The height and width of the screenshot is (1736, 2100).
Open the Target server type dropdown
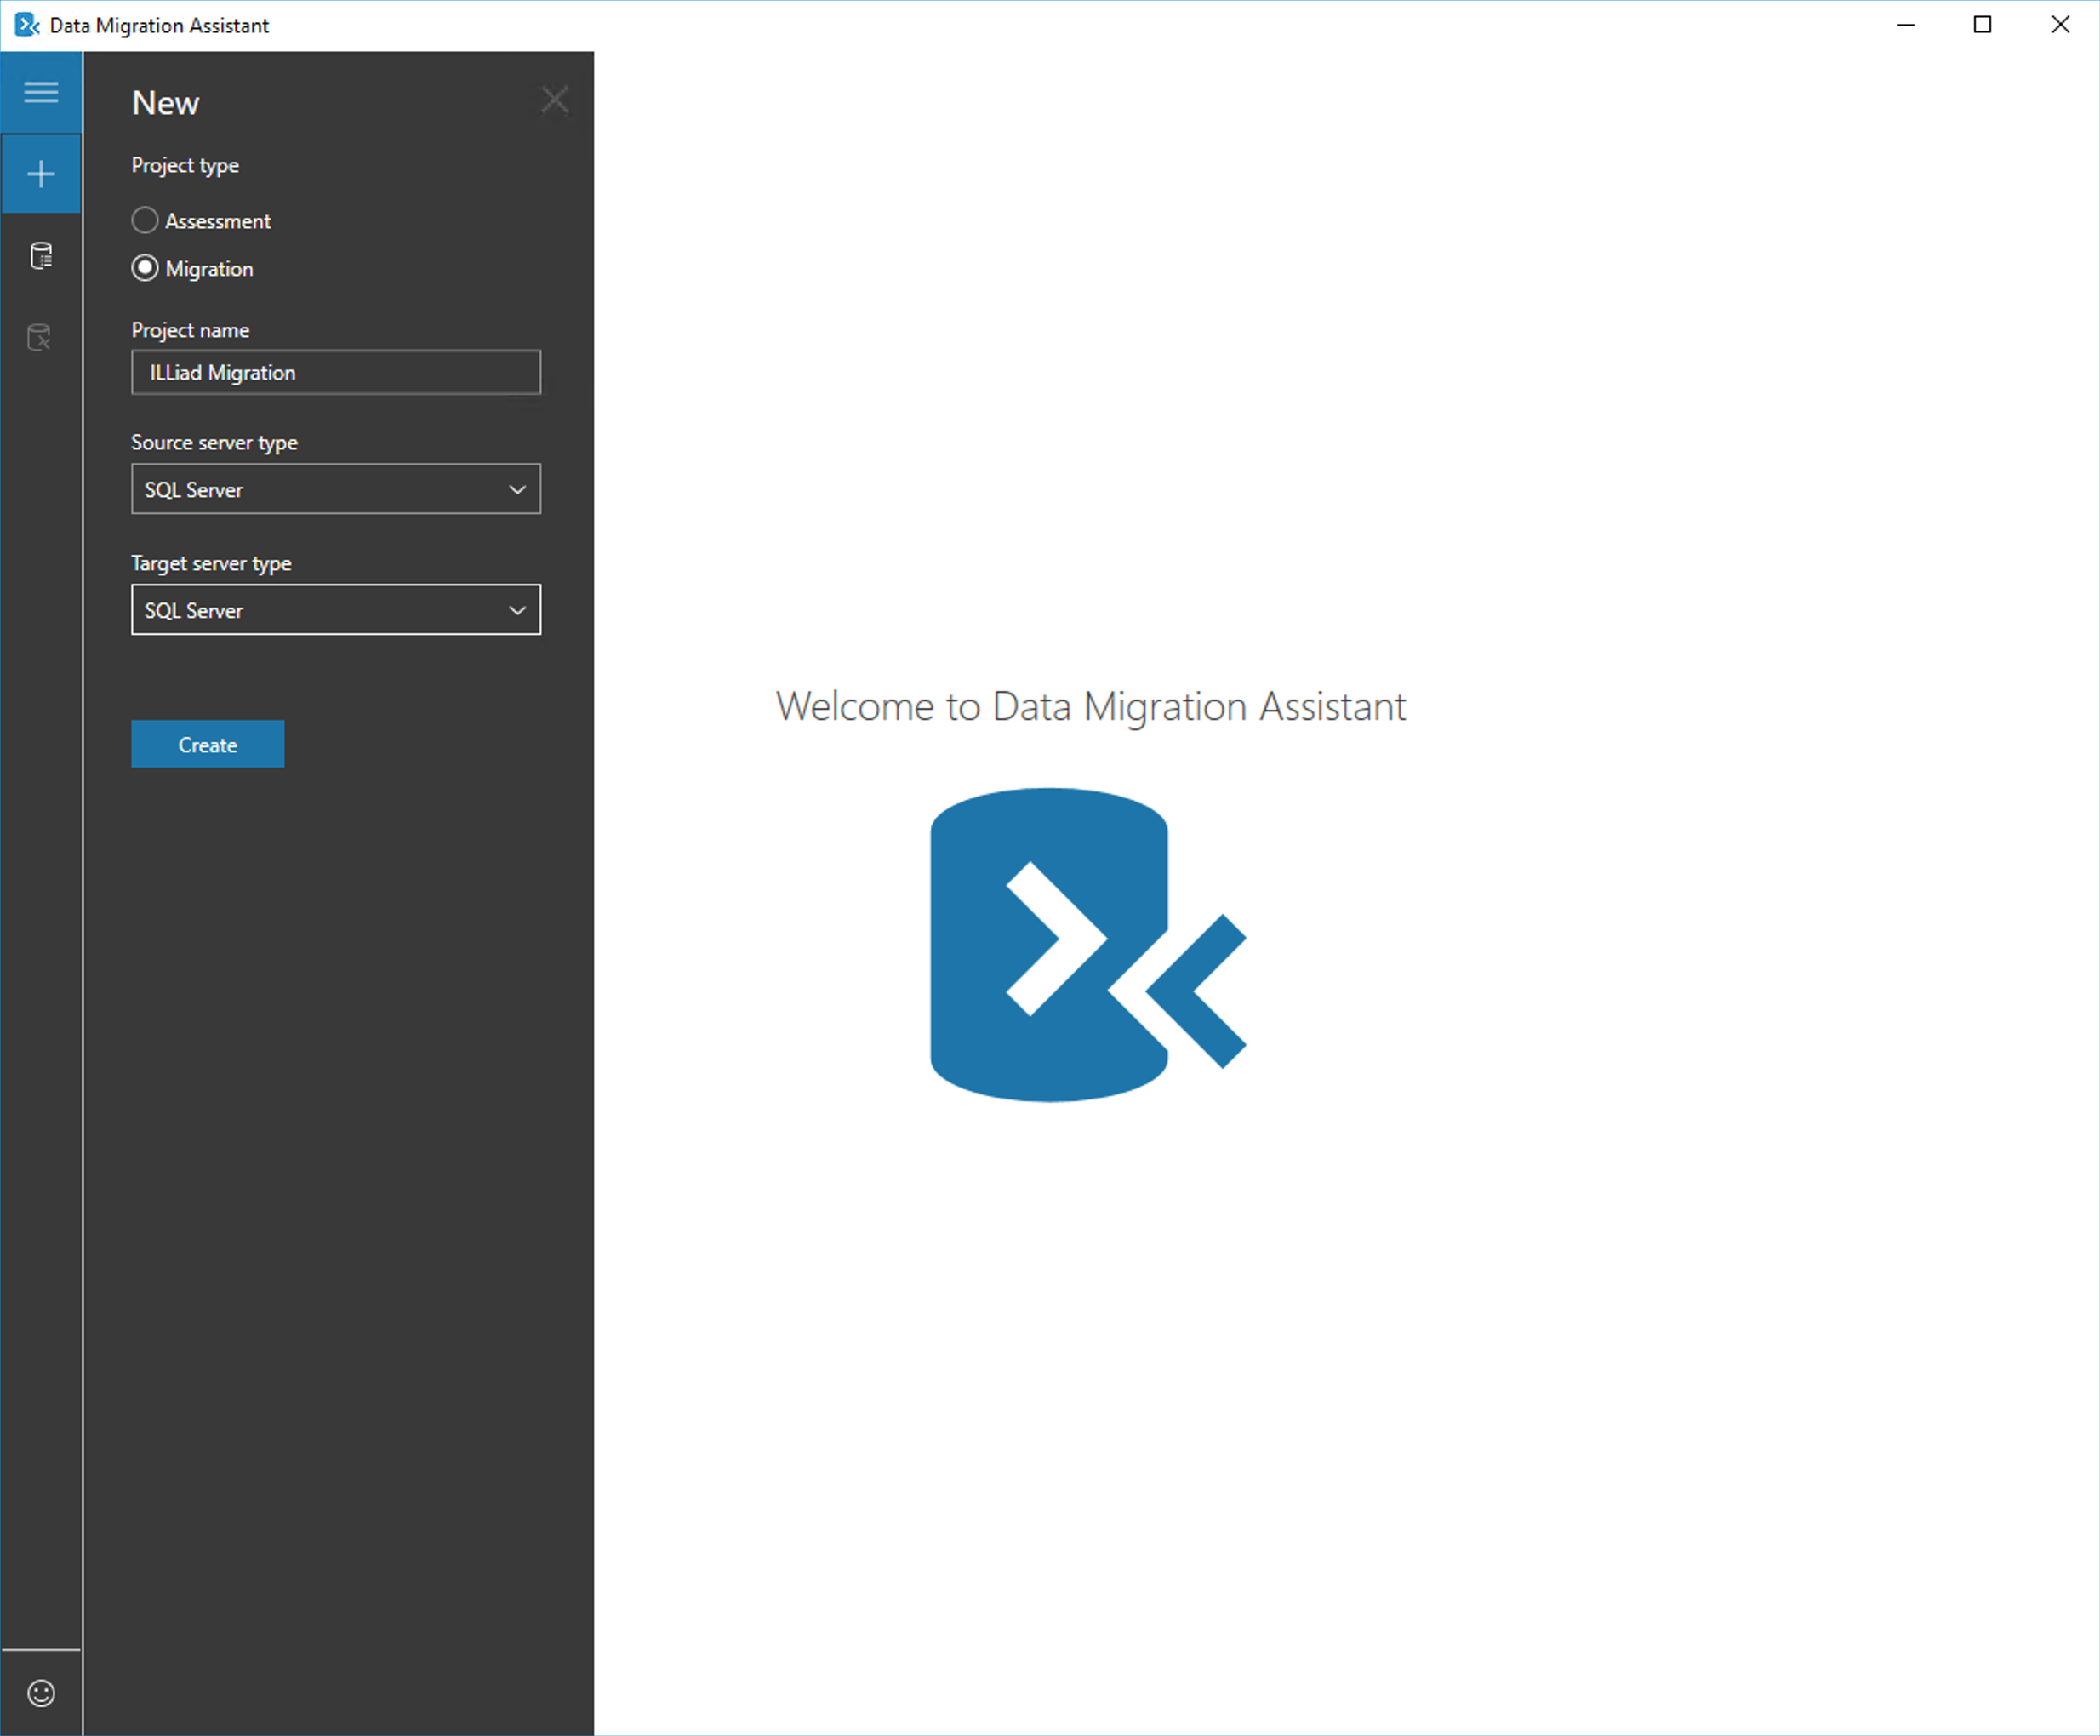click(336, 610)
